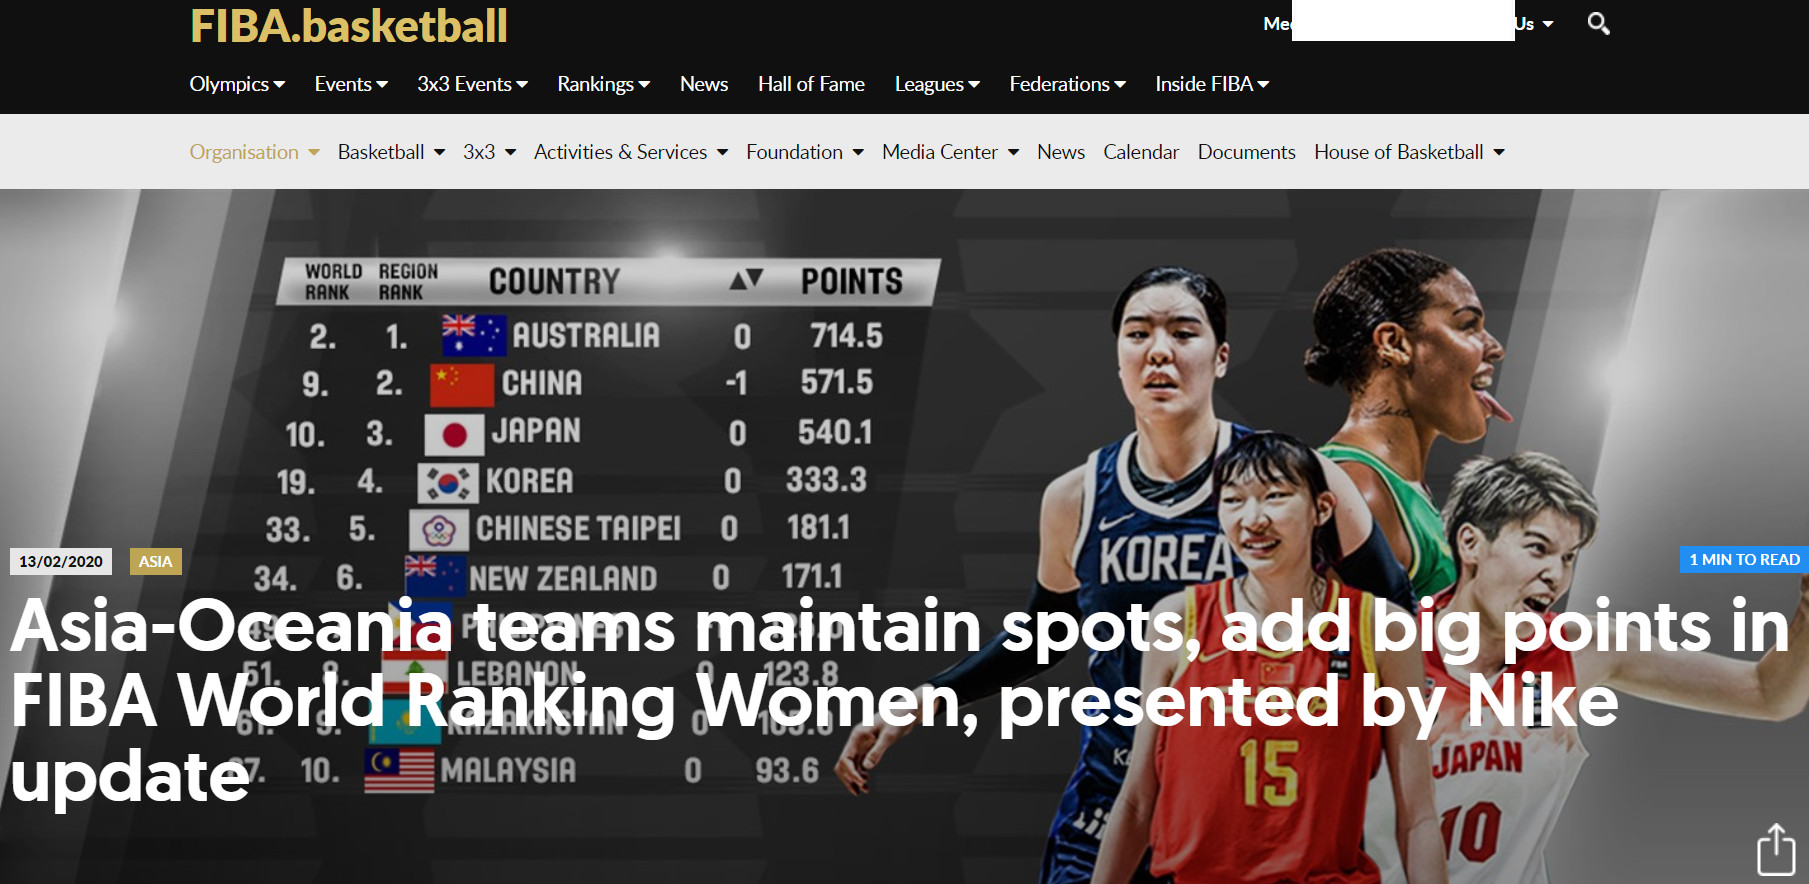Click the share icon on article banner
1809x884 pixels.
(1776, 849)
